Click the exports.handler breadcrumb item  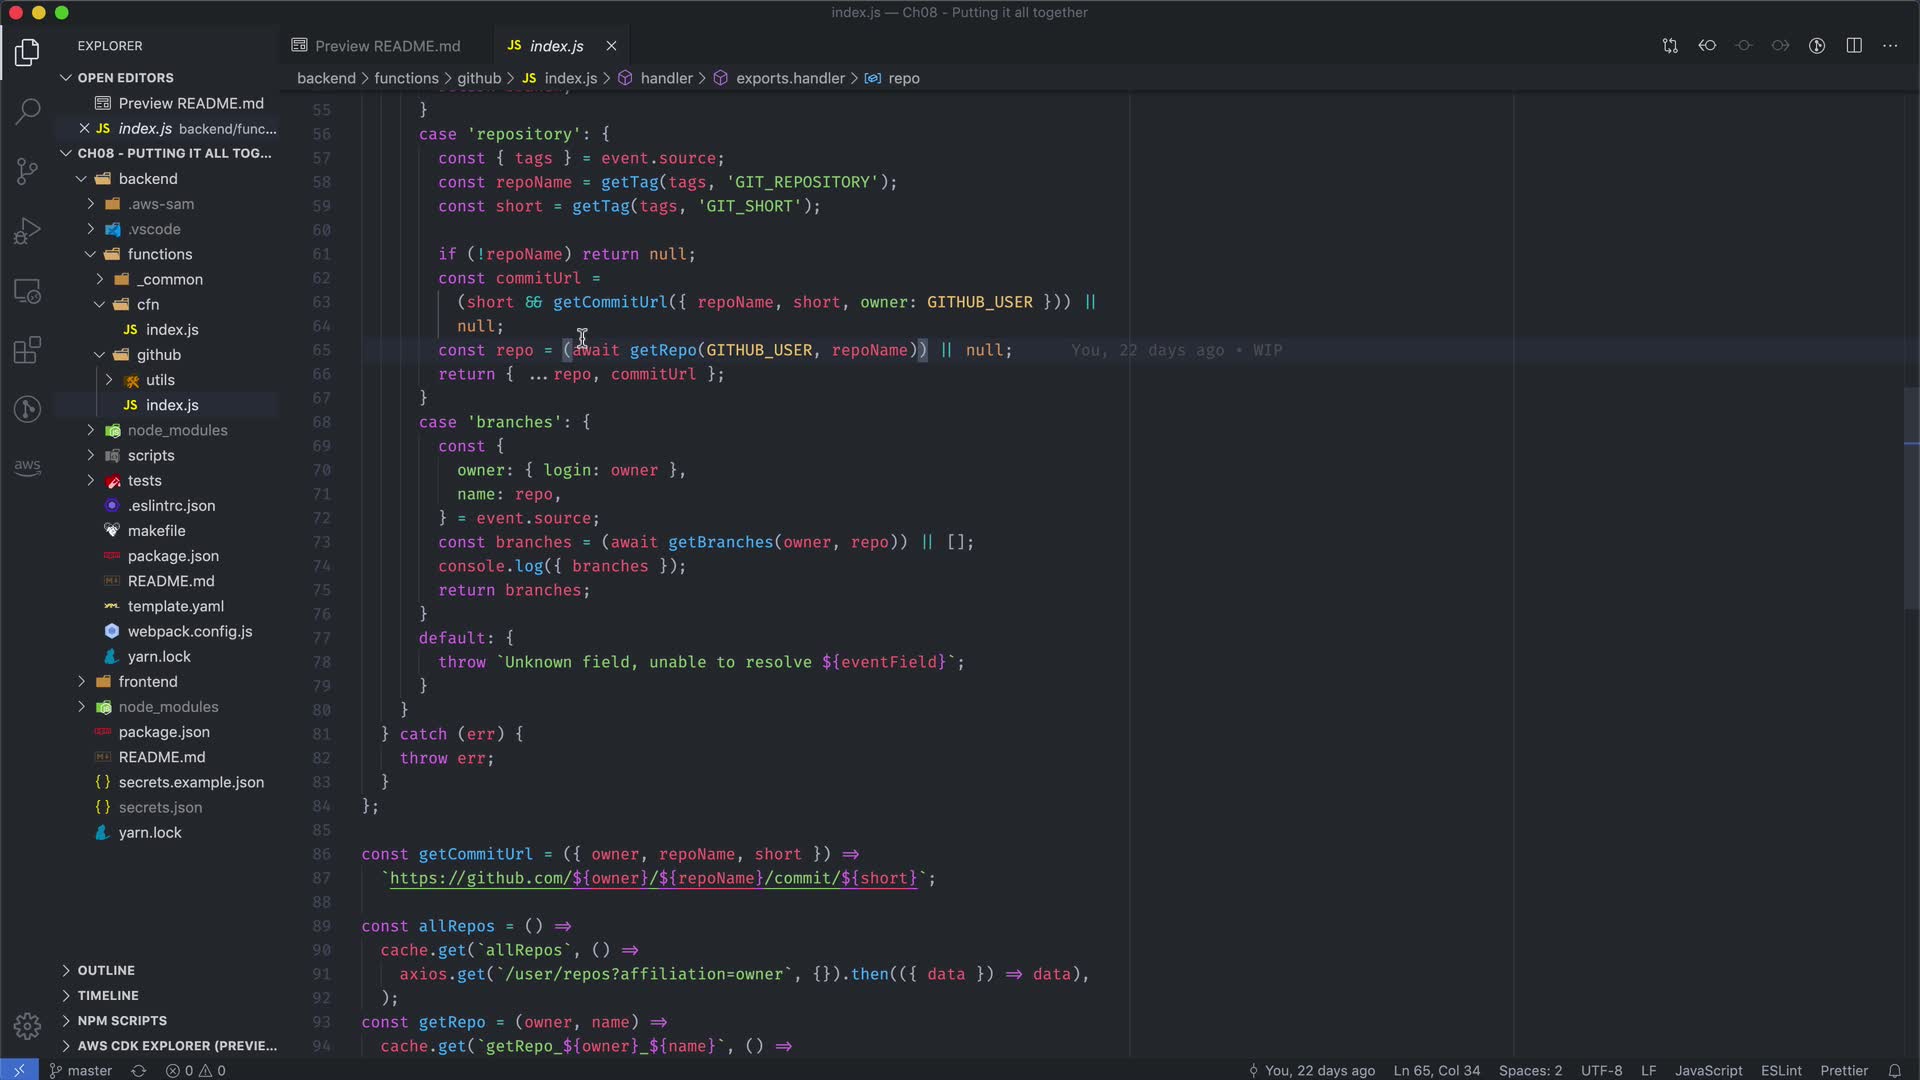tap(790, 78)
